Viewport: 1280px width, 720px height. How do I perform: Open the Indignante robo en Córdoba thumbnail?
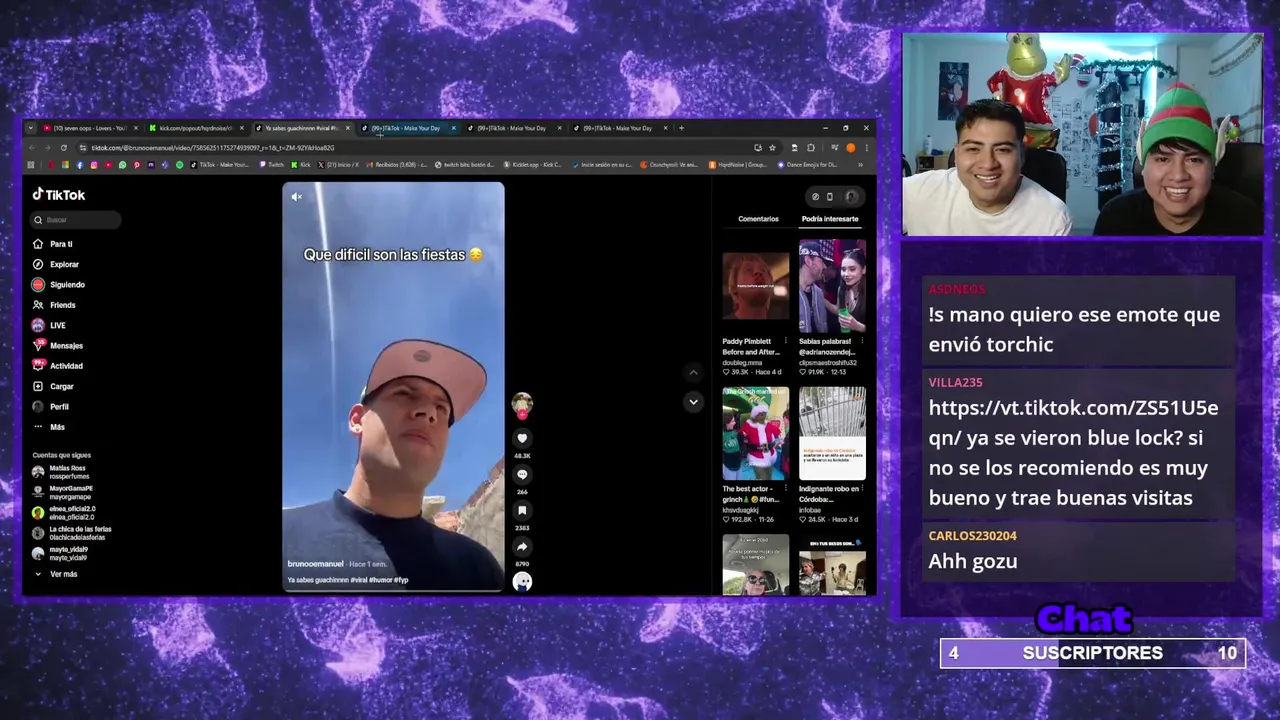[832, 434]
